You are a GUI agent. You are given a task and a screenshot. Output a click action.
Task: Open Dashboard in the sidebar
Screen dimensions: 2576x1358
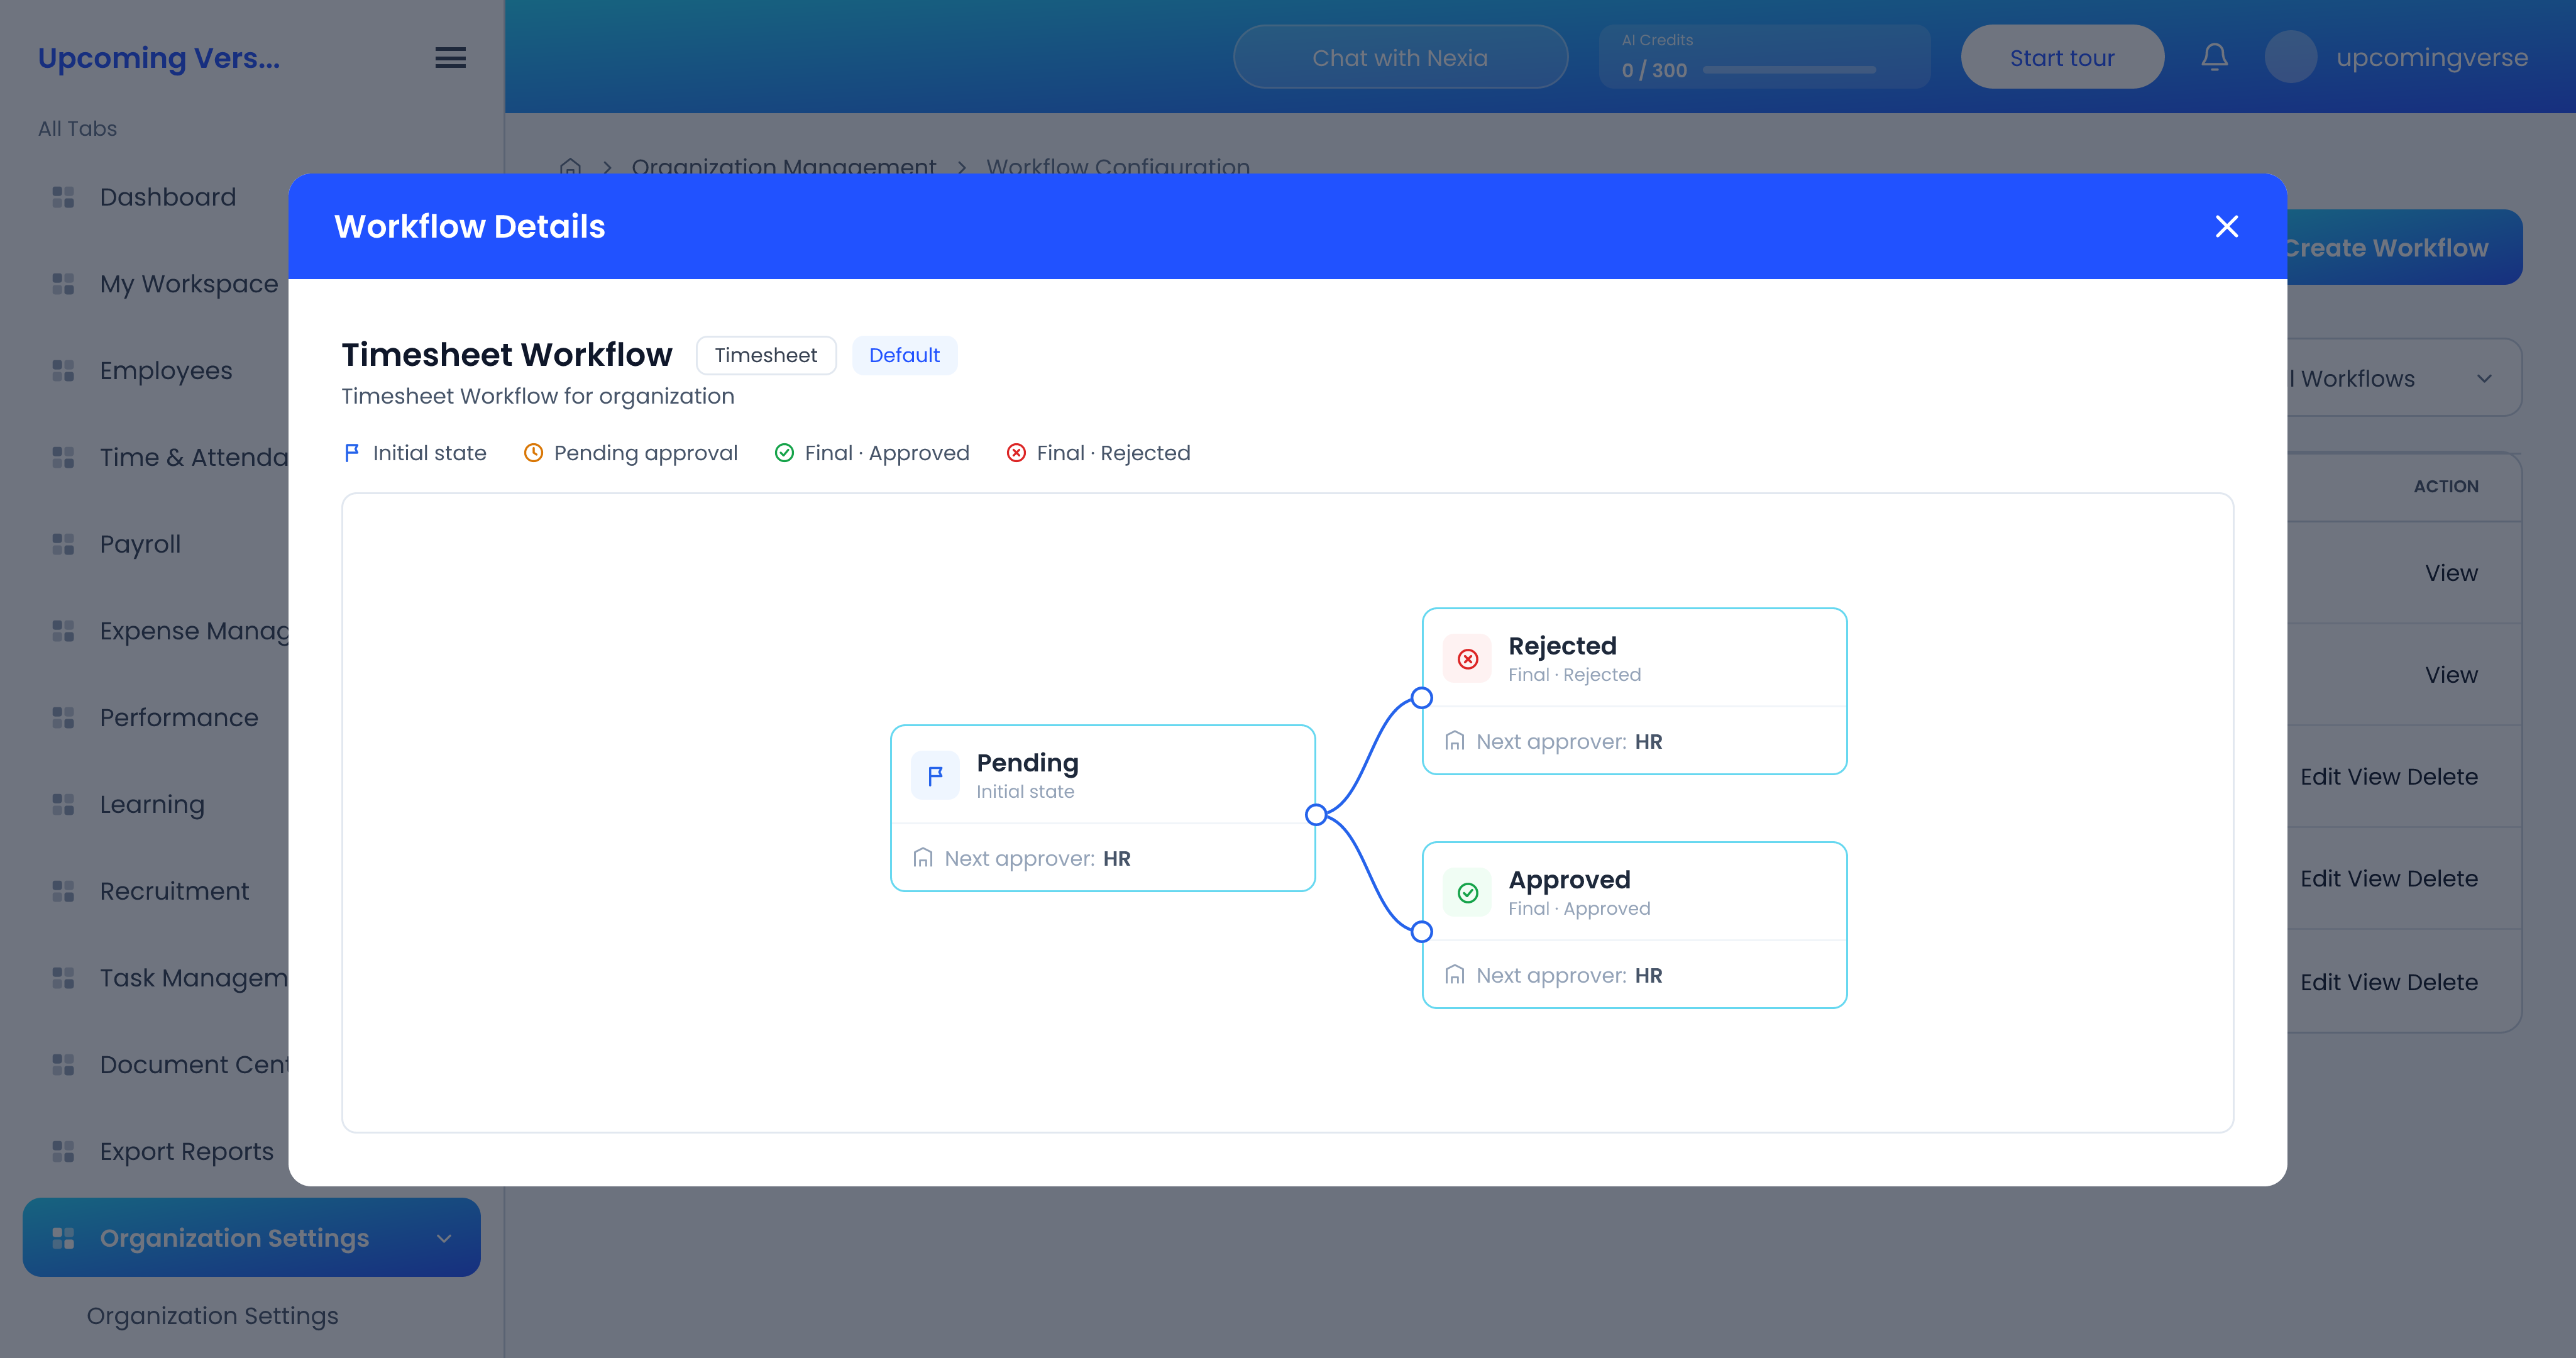click(x=168, y=197)
